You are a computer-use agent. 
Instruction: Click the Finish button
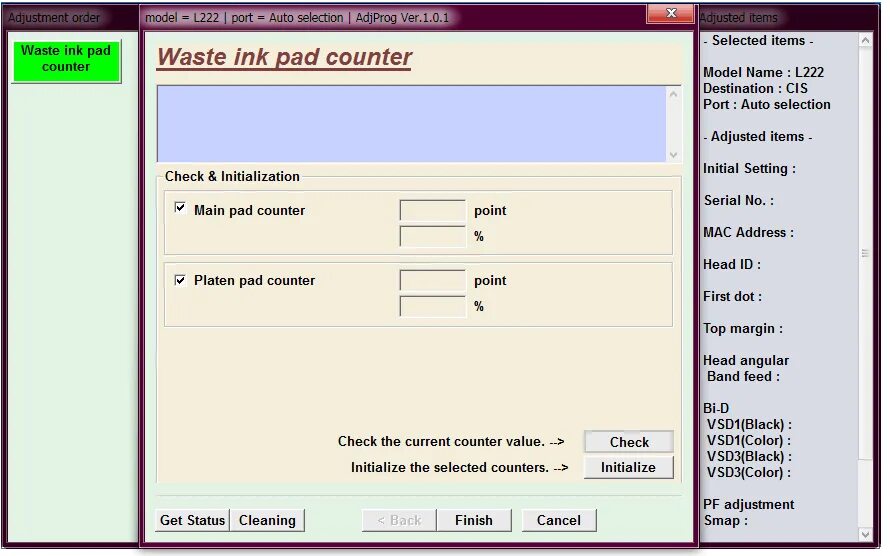(x=473, y=520)
